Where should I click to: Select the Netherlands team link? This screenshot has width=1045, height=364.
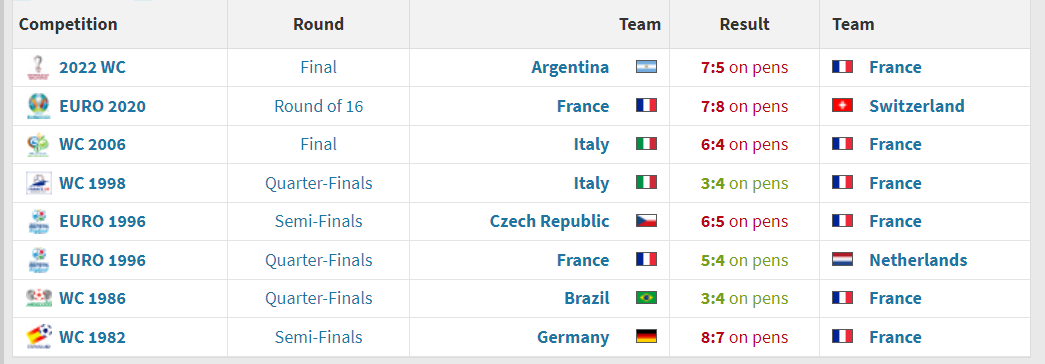[x=918, y=260]
